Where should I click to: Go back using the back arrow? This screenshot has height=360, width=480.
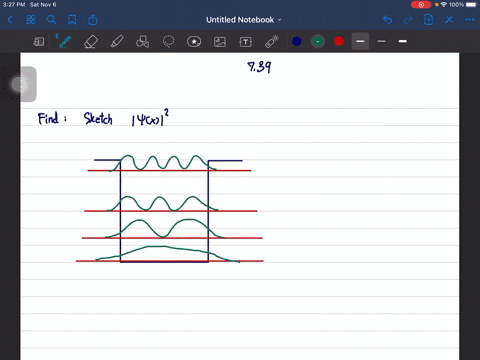pyautogui.click(x=10, y=20)
